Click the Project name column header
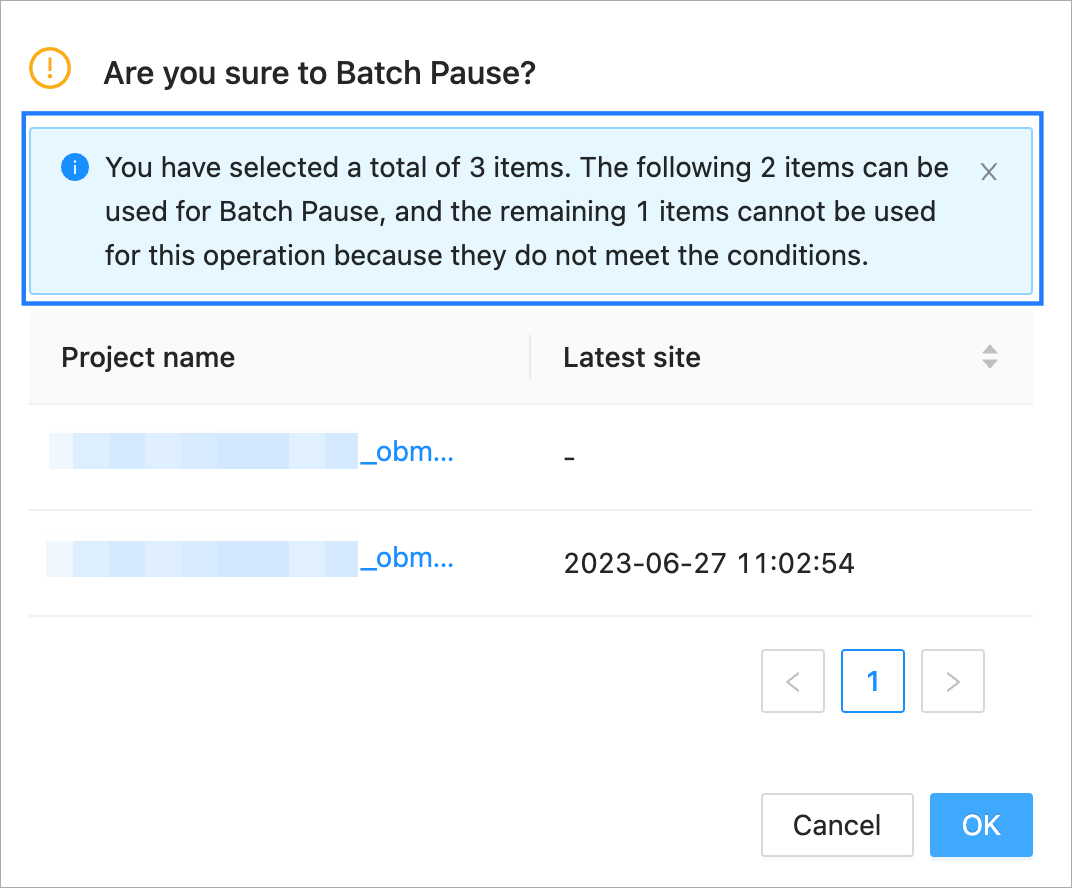Viewport: 1072px width, 888px height. tap(147, 357)
